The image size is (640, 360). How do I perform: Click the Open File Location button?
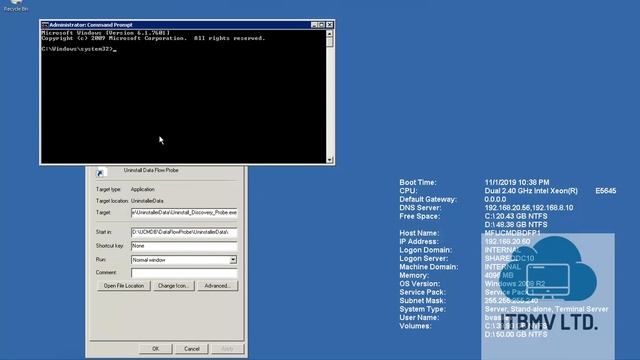click(x=124, y=286)
